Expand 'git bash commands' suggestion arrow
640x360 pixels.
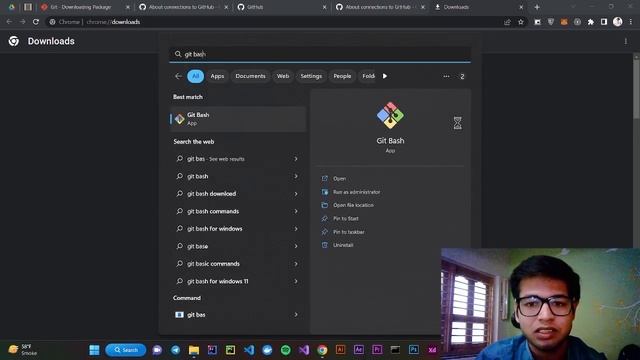[x=296, y=211]
